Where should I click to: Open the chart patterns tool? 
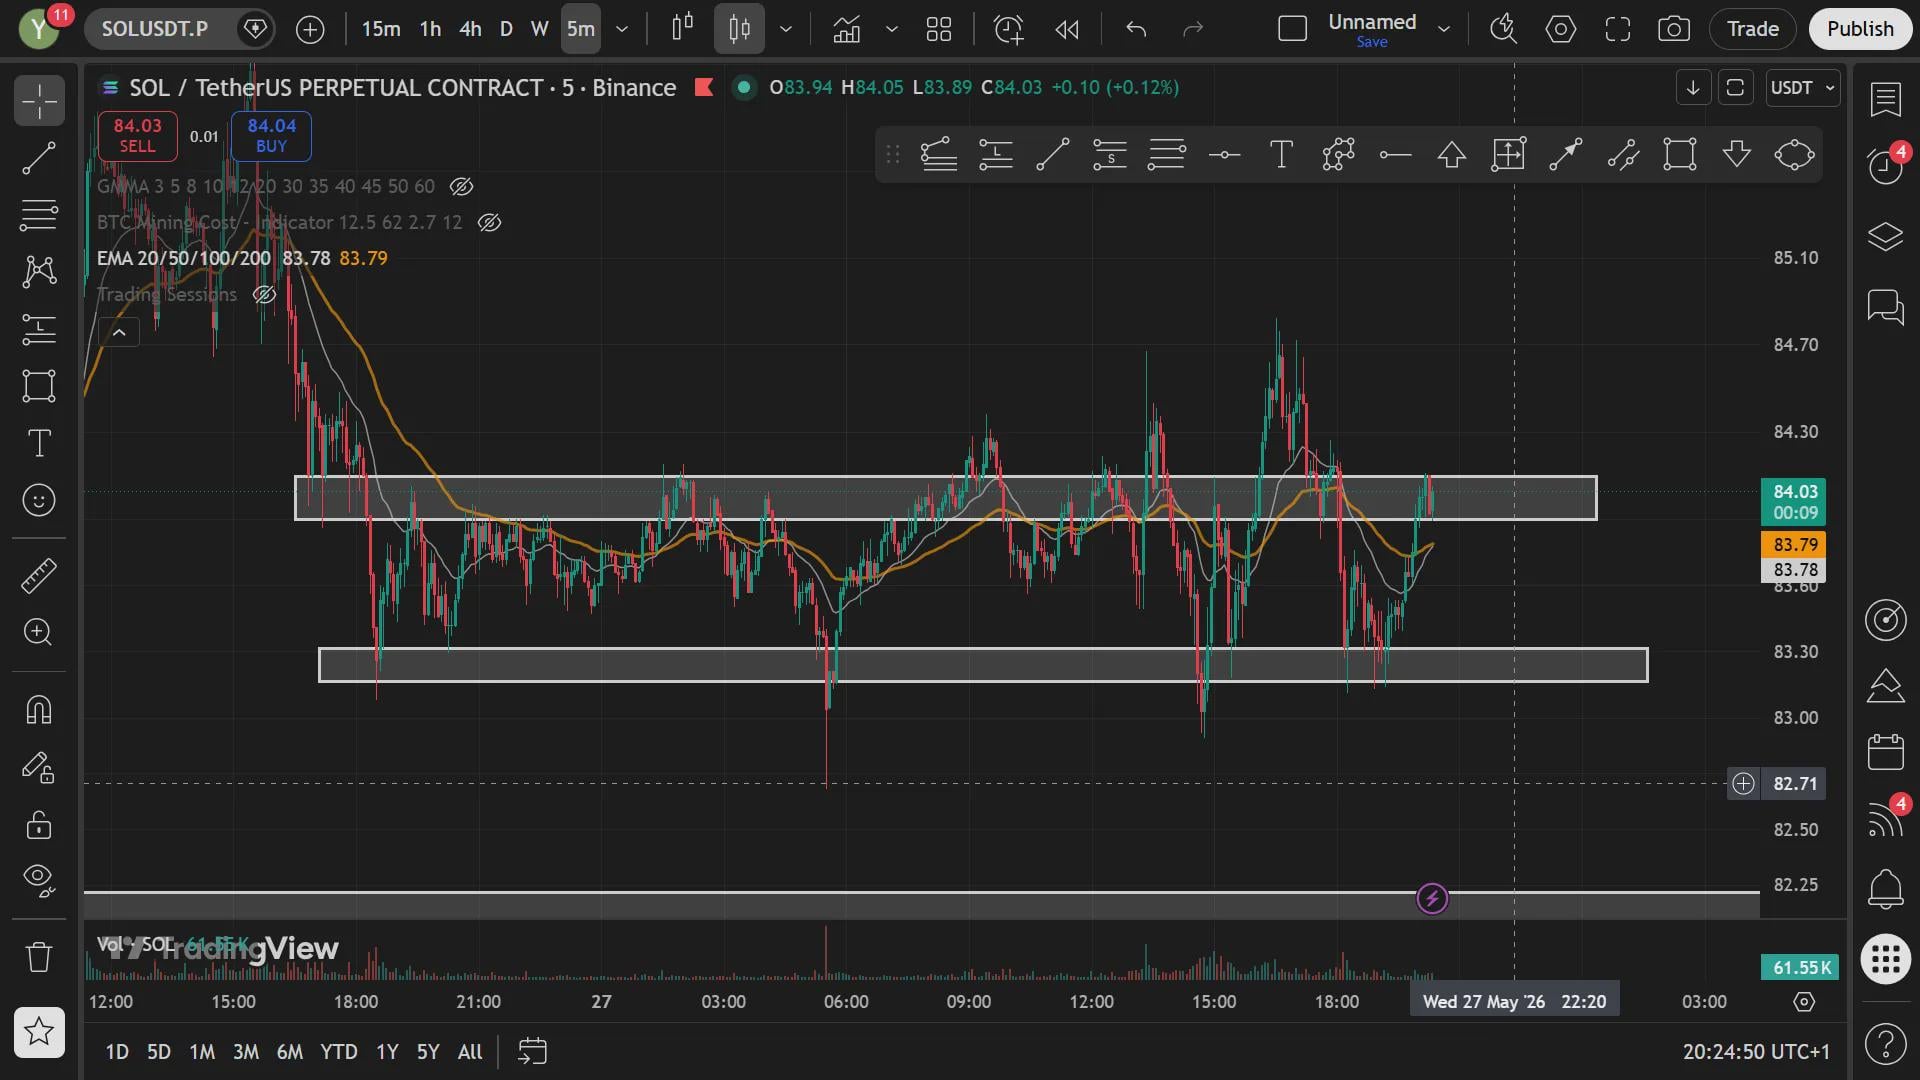tap(39, 272)
